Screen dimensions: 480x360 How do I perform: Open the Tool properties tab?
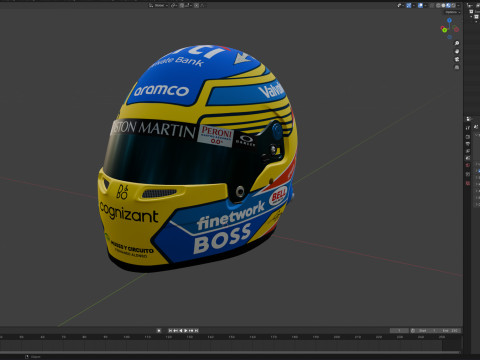coord(468,128)
